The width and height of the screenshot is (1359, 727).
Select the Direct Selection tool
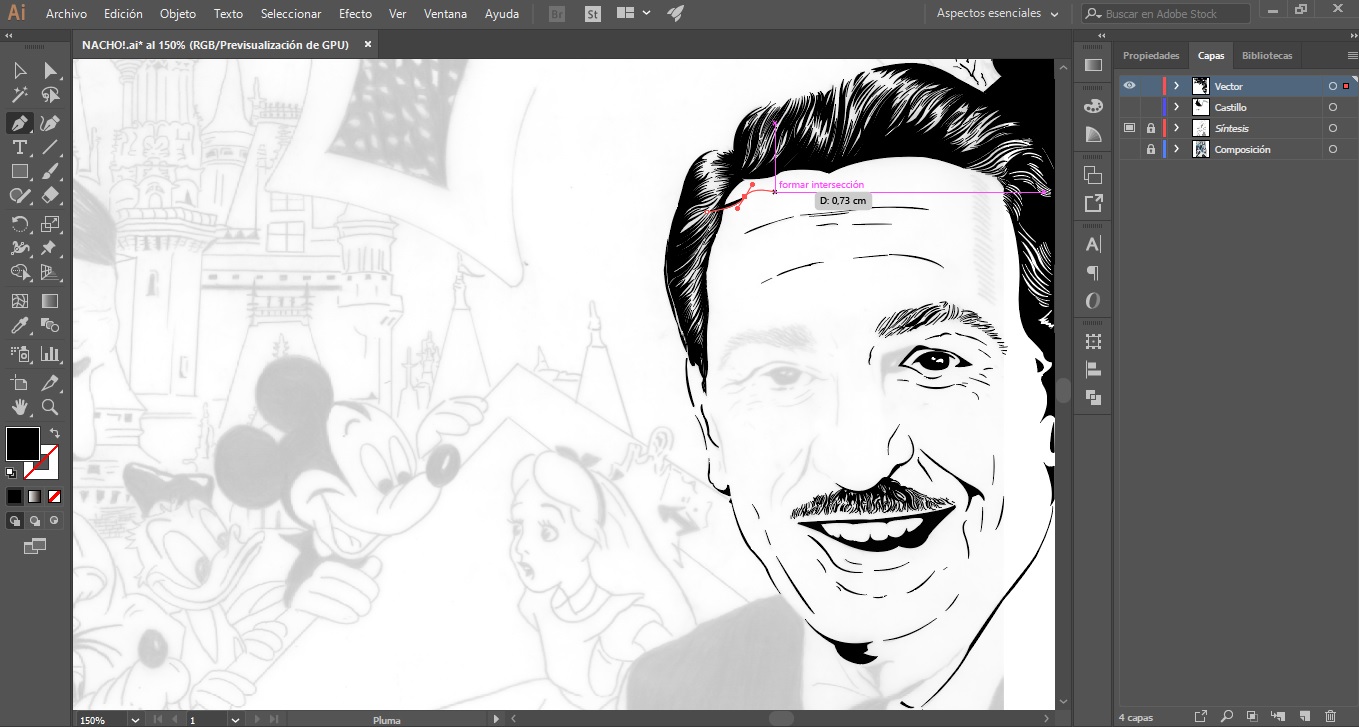(x=50, y=70)
